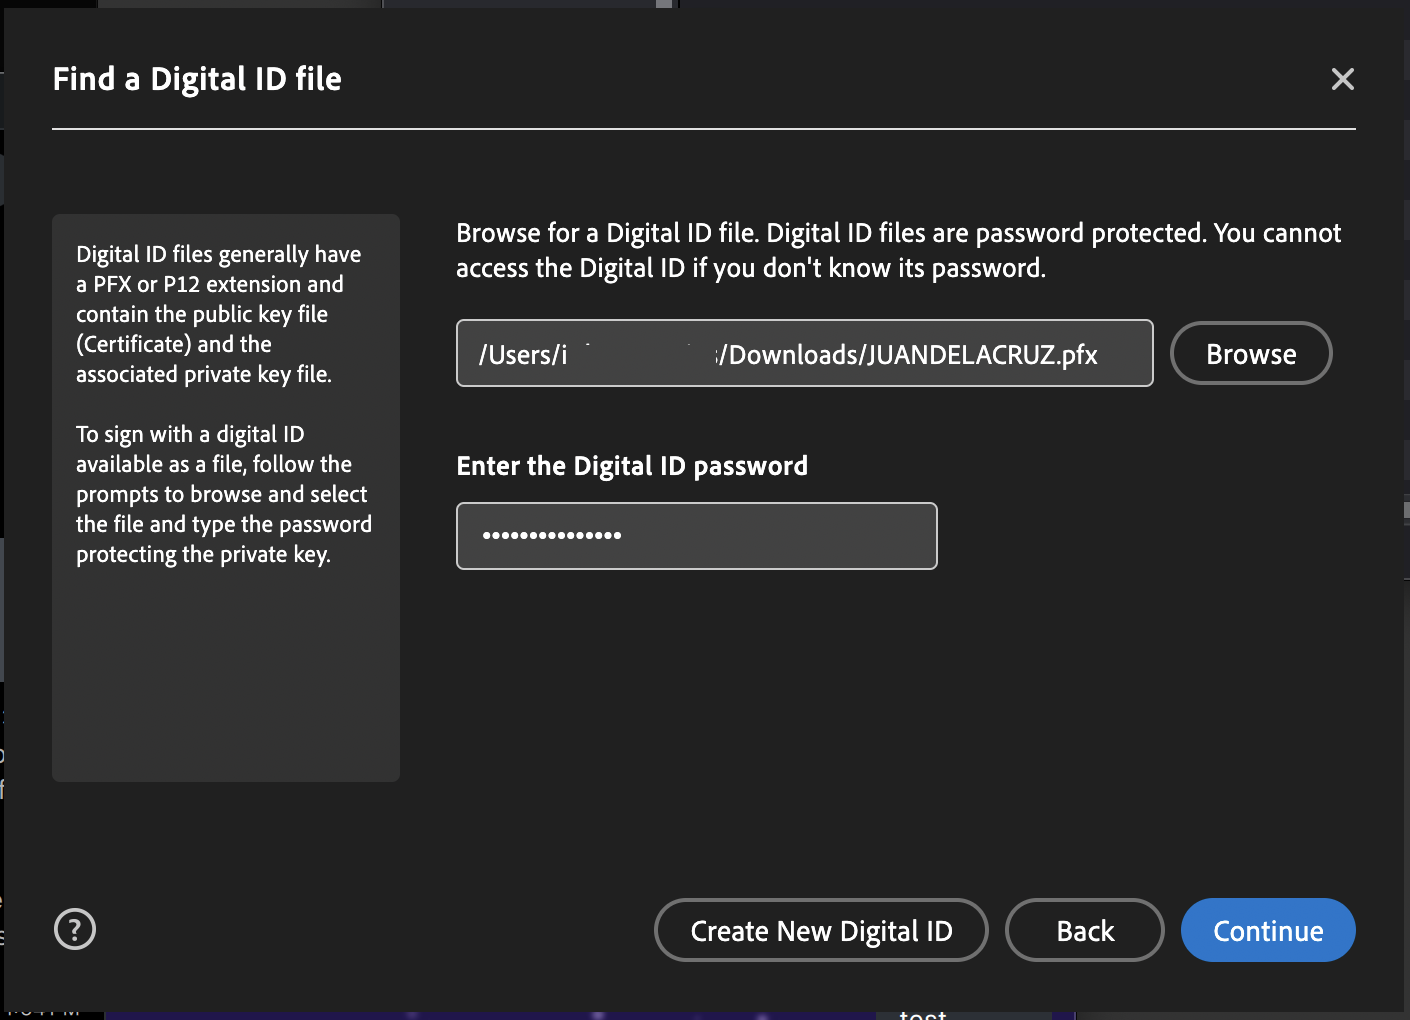Click Create New Digital ID button

(821, 930)
